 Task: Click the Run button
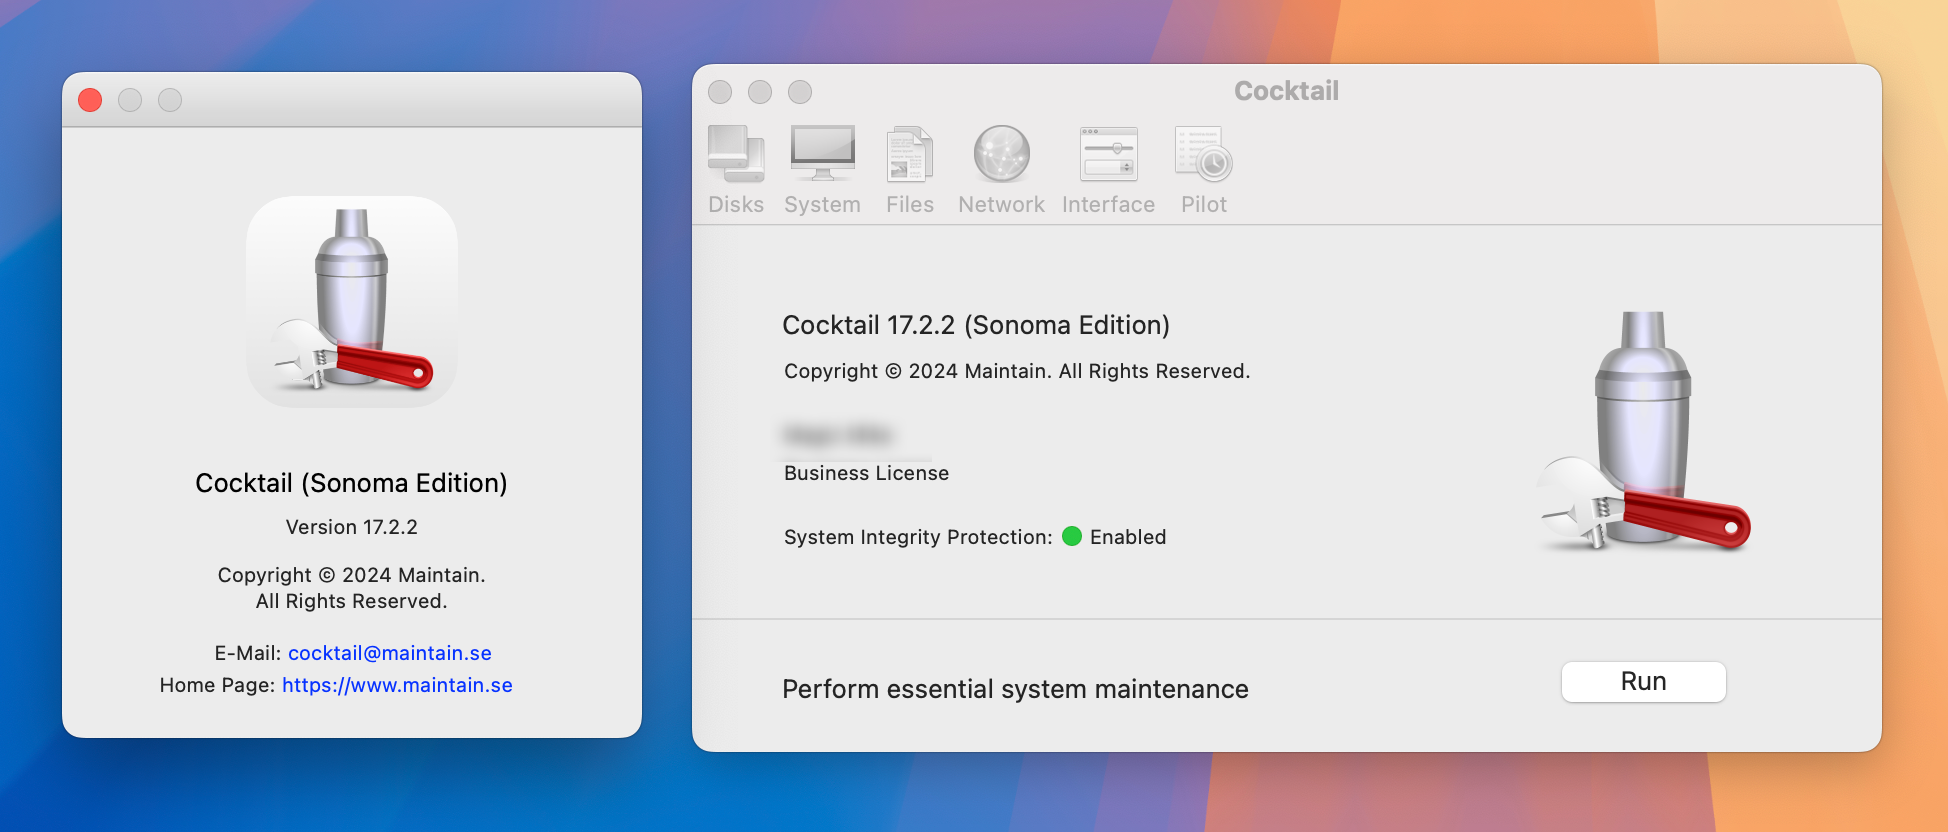(1643, 682)
